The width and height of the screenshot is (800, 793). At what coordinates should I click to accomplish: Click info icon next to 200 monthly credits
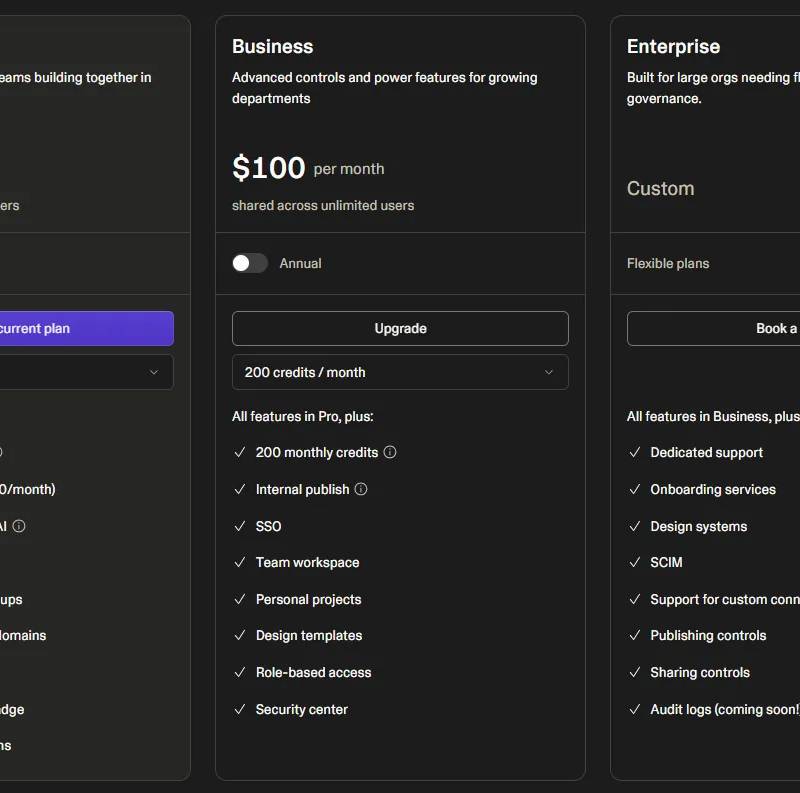390,452
